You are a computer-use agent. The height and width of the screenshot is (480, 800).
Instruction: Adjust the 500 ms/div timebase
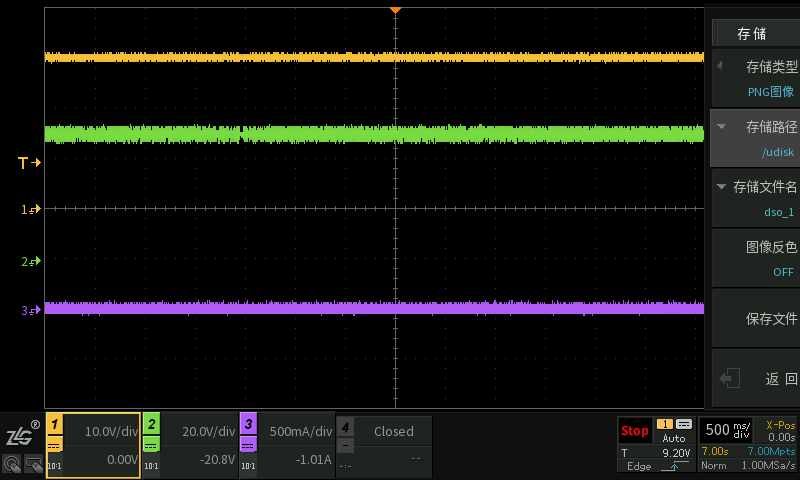pos(727,430)
